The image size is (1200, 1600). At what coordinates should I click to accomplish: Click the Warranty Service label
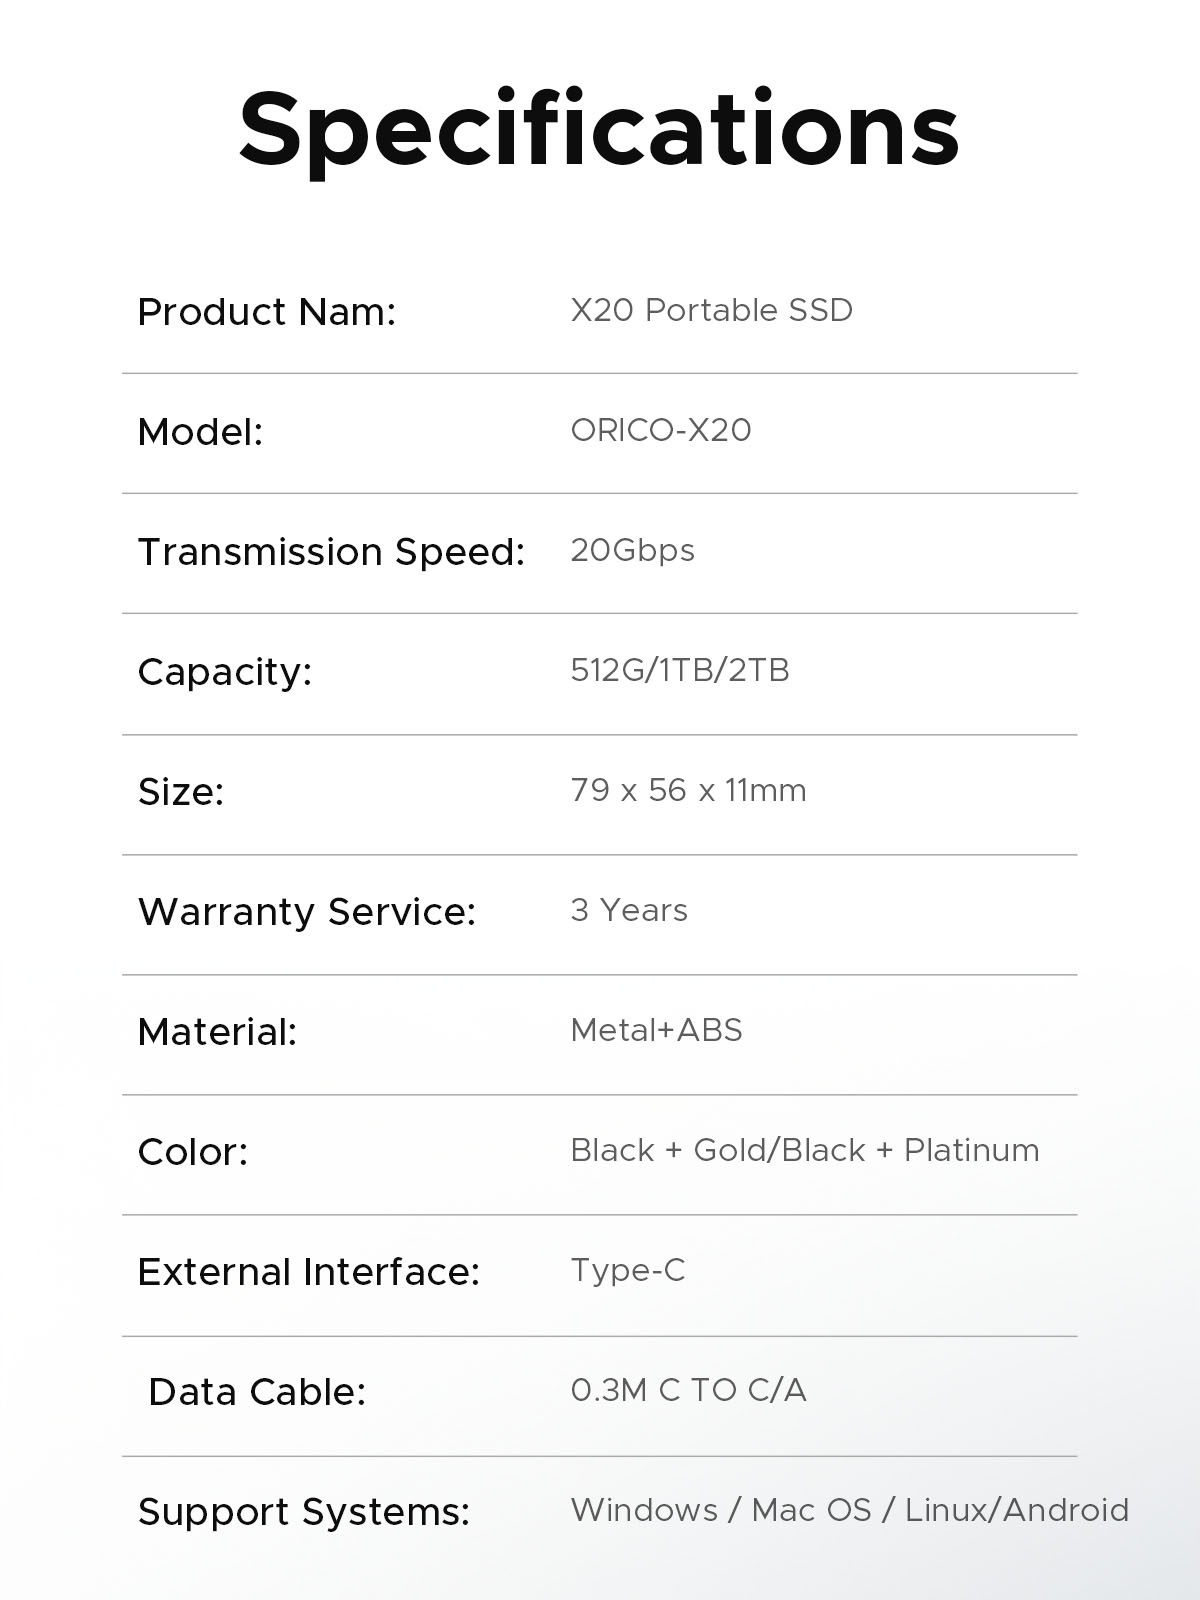306,912
